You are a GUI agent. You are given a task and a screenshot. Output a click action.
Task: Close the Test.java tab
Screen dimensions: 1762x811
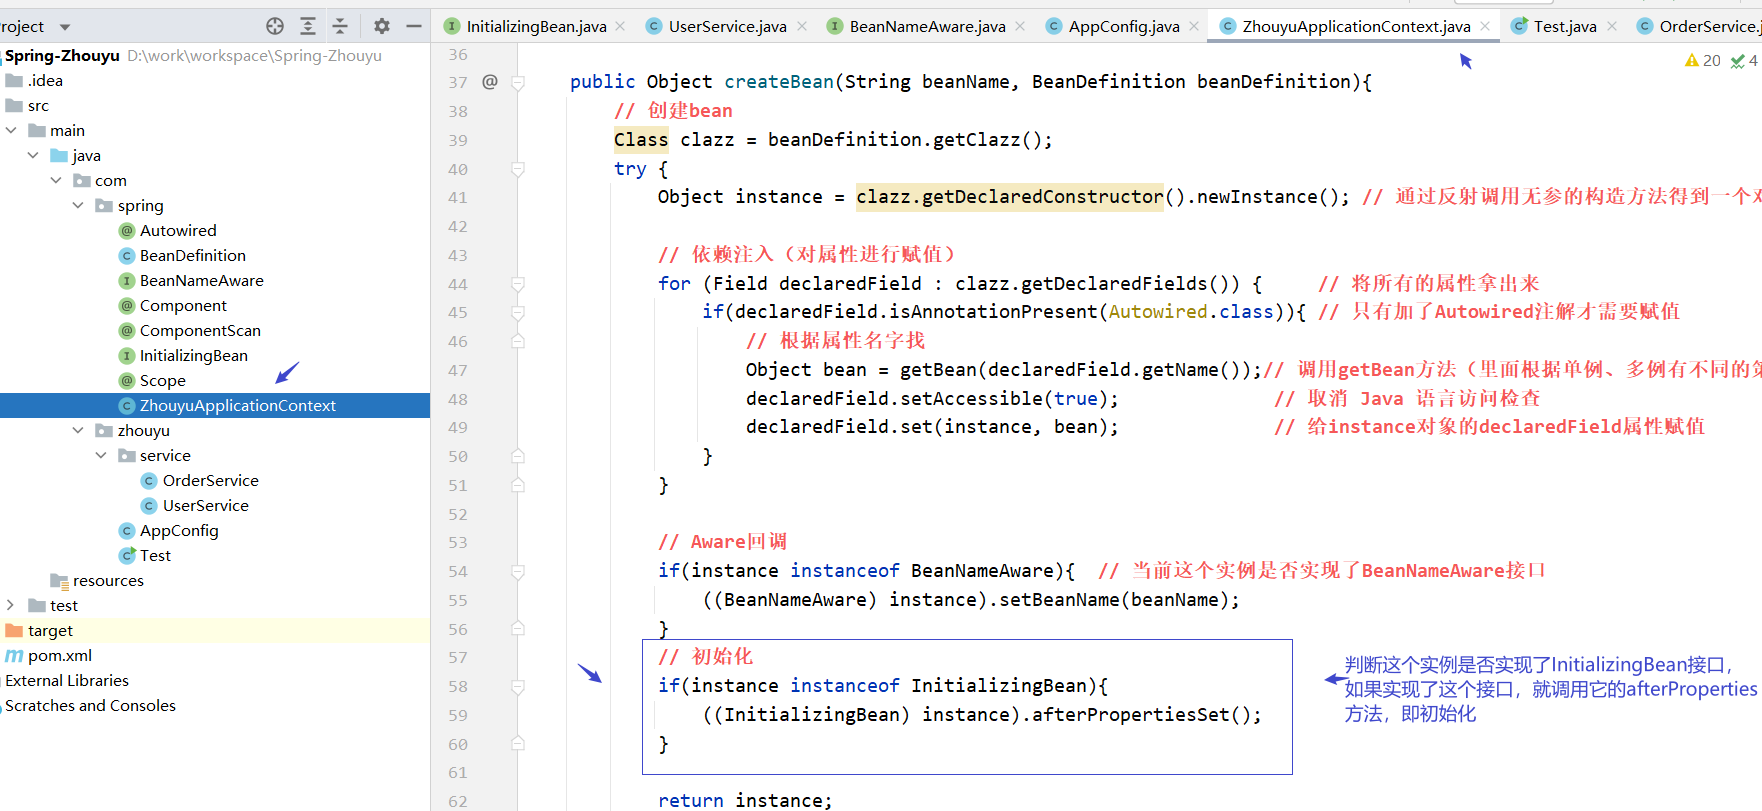click(x=1611, y=26)
